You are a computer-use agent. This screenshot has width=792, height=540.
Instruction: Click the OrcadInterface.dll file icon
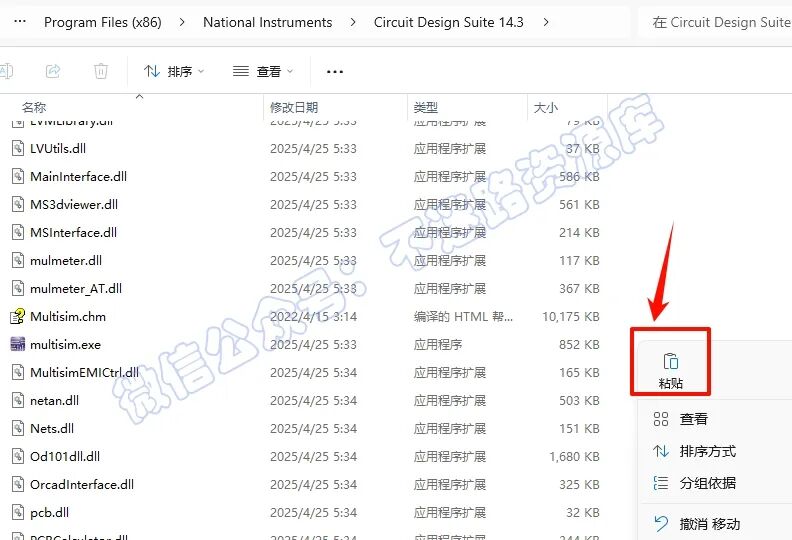[18, 484]
